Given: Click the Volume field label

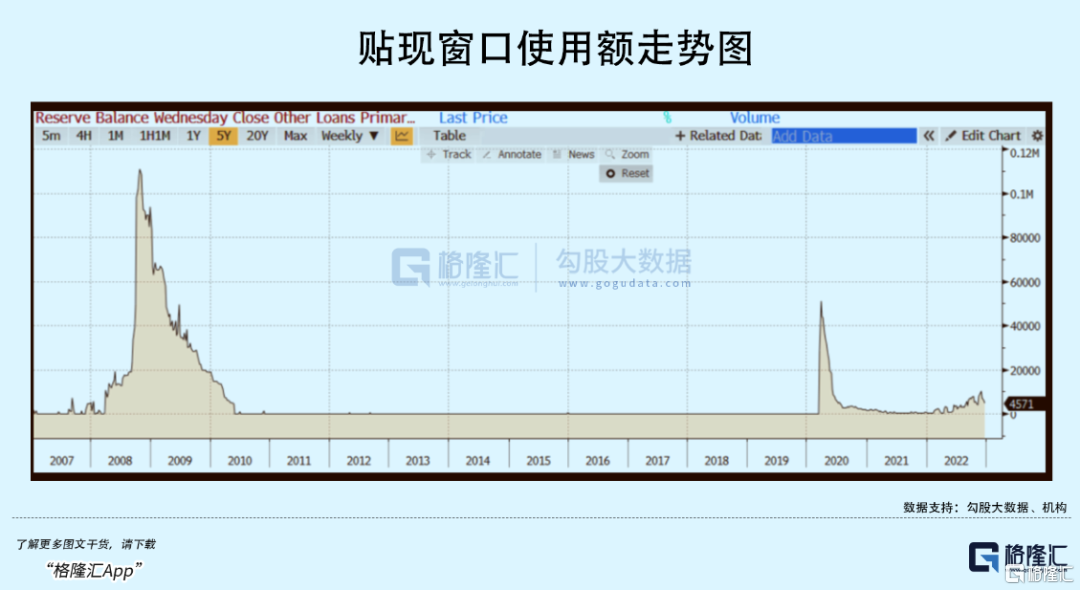Looking at the screenshot, I should [754, 118].
